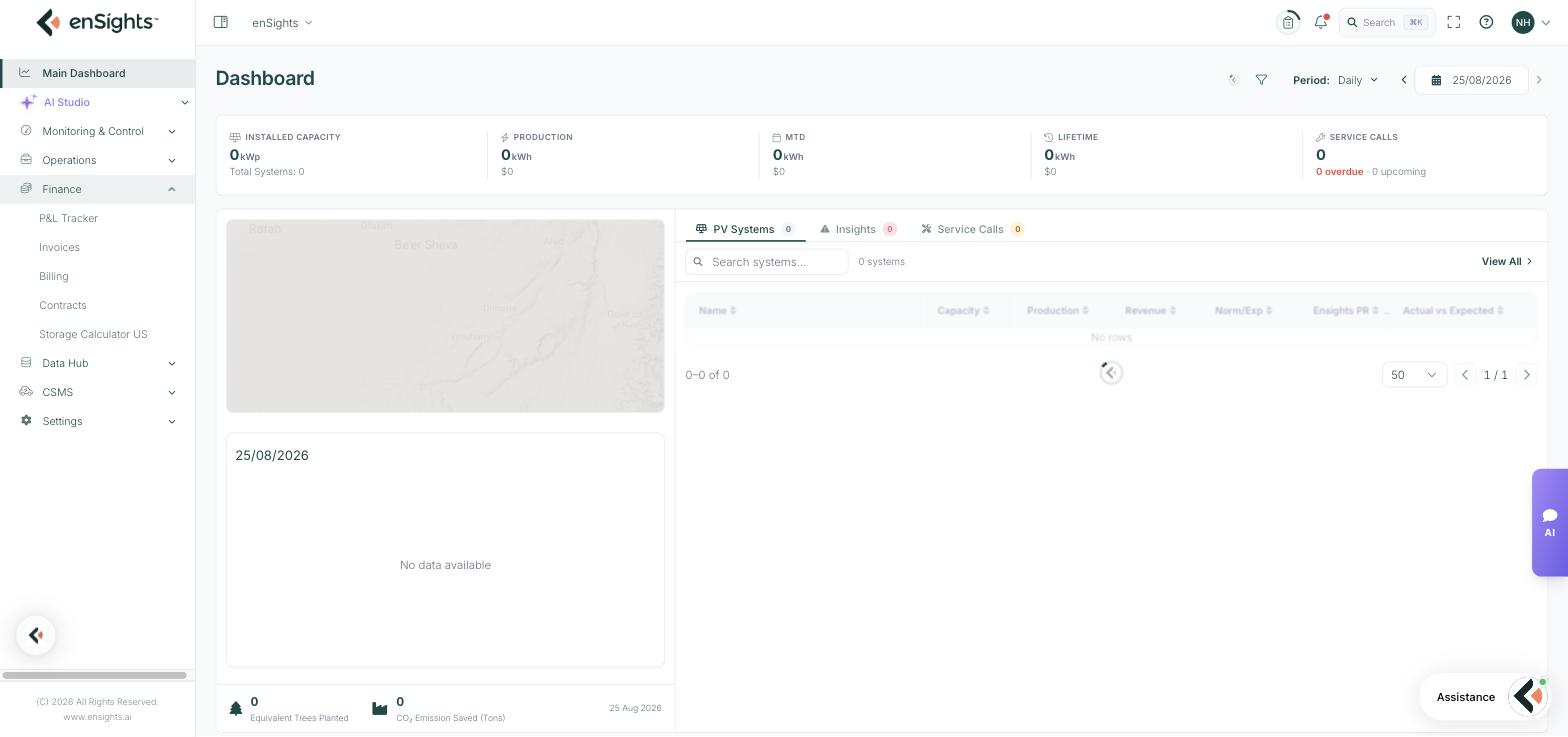1568x737 pixels.
Task: Click the enSights logo
Action: (97, 22)
